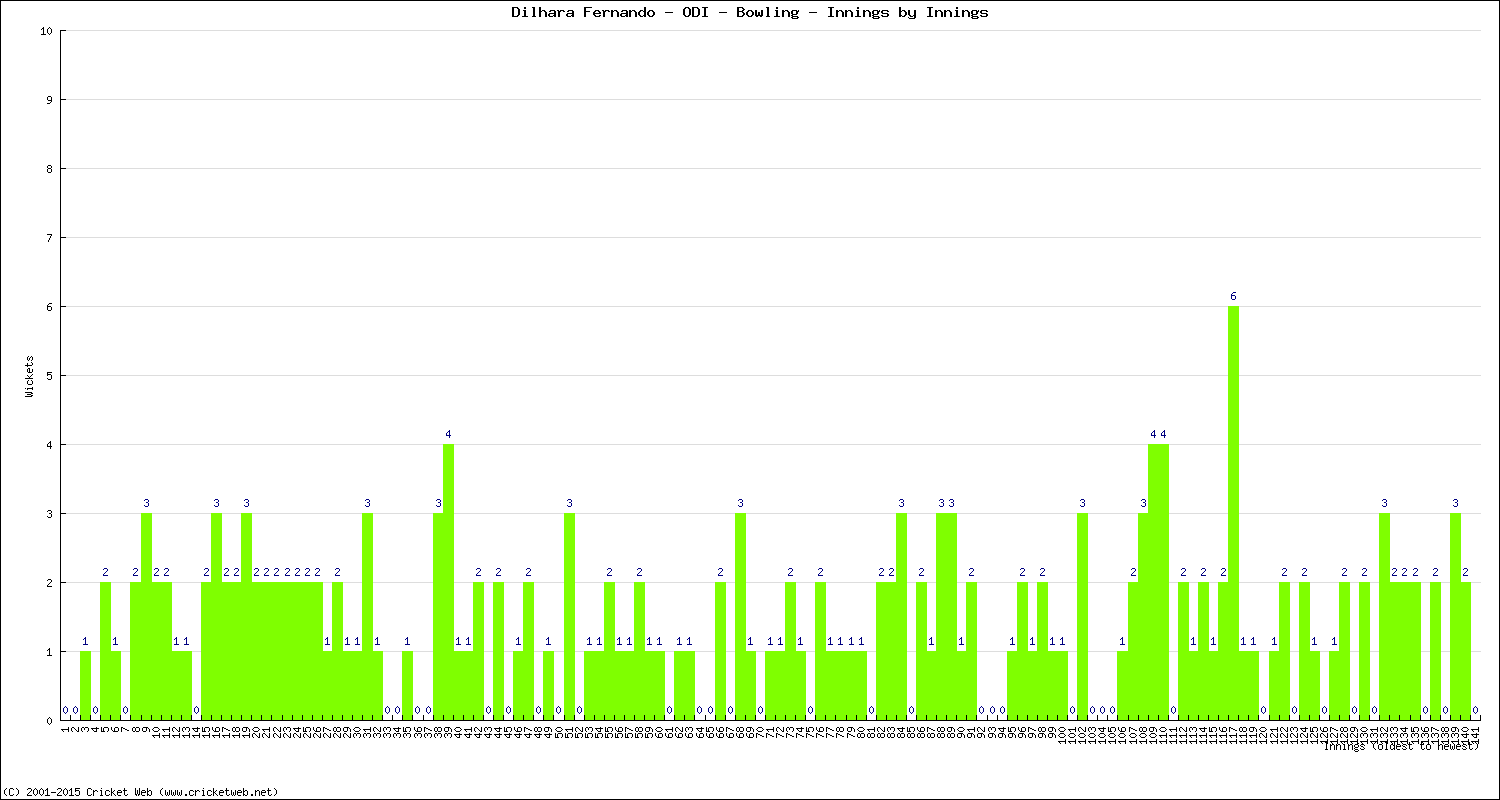Select the tallest green bar at innings 117
The width and height of the screenshot is (1500, 800).
pyautogui.click(x=1233, y=513)
